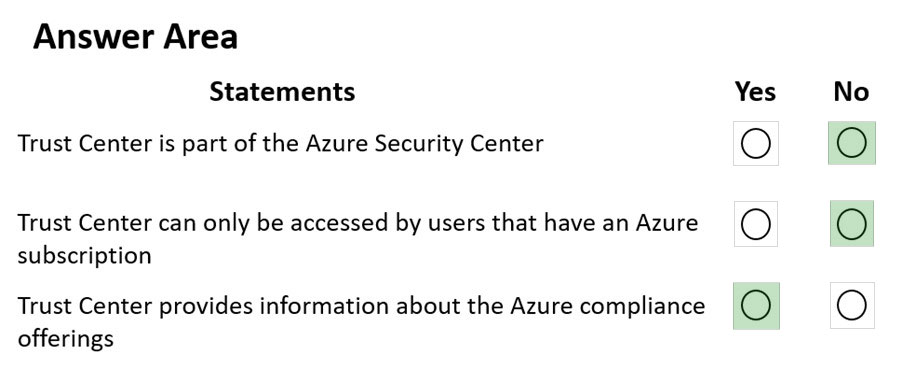Select Yes for Trust Center part of Security Center
This screenshot has width=903, height=384.
pos(756,143)
